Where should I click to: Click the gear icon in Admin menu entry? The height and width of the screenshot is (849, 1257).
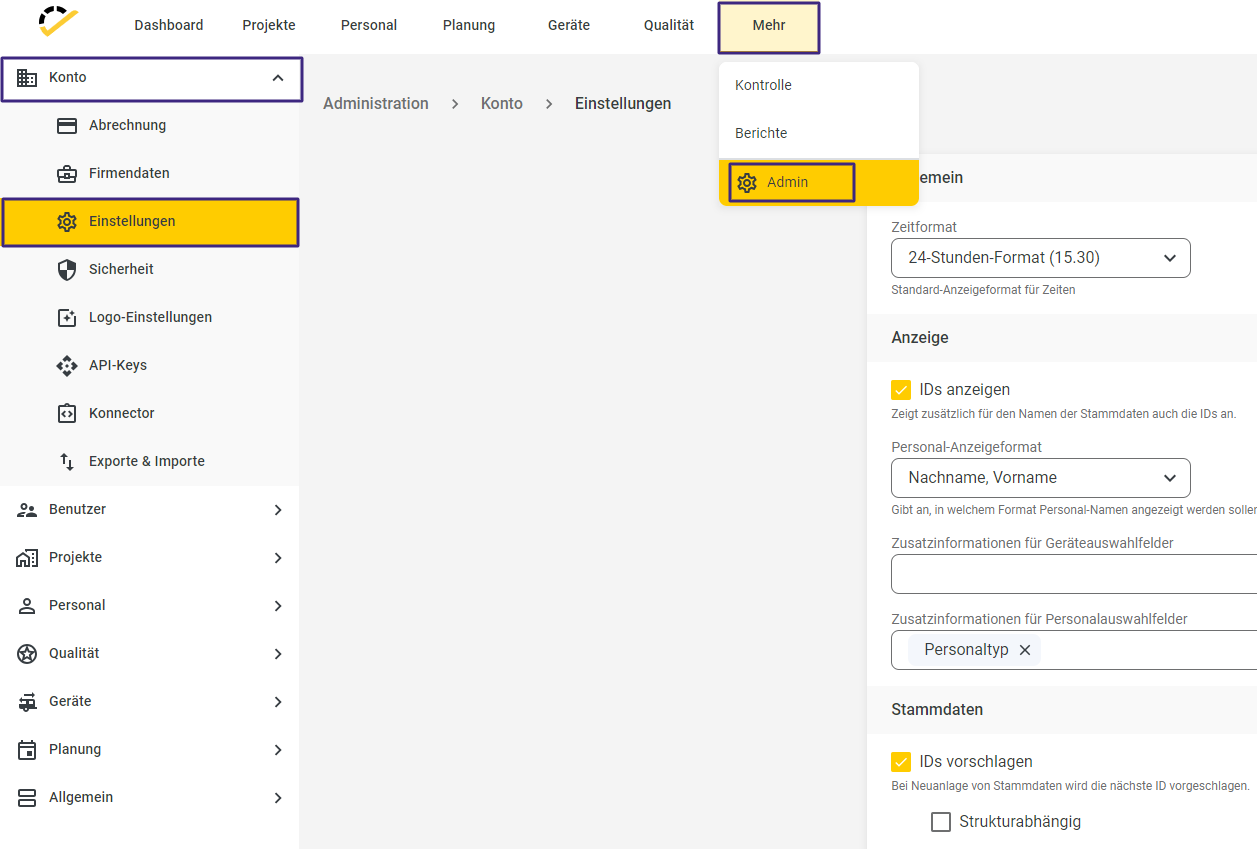(x=747, y=183)
